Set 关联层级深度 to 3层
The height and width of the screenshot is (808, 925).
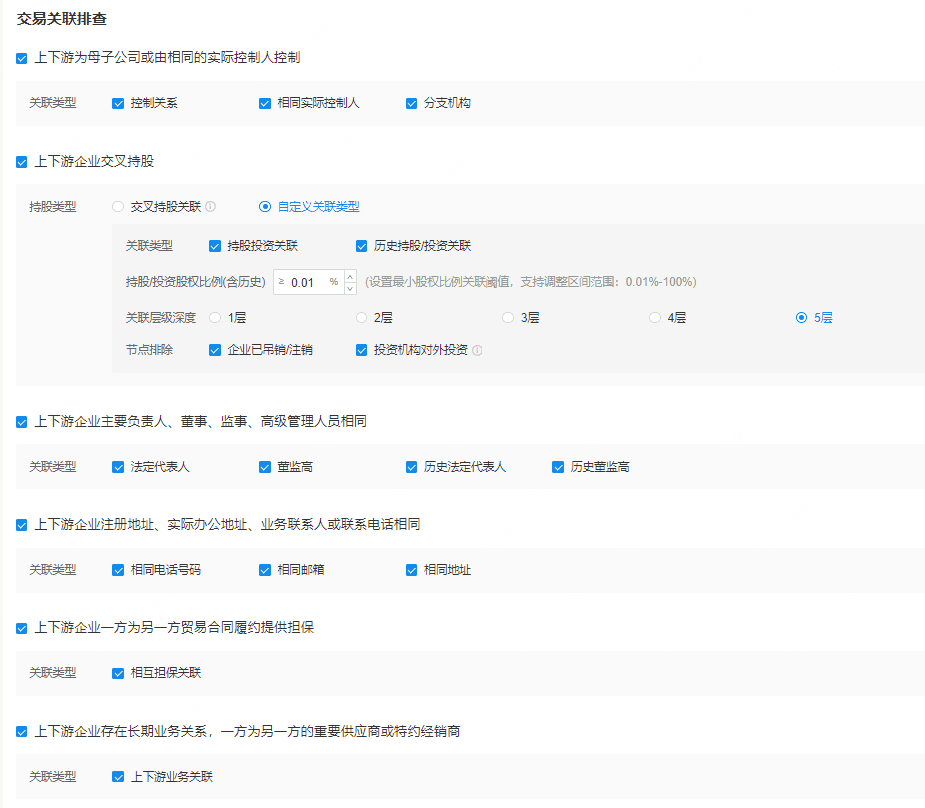click(508, 318)
